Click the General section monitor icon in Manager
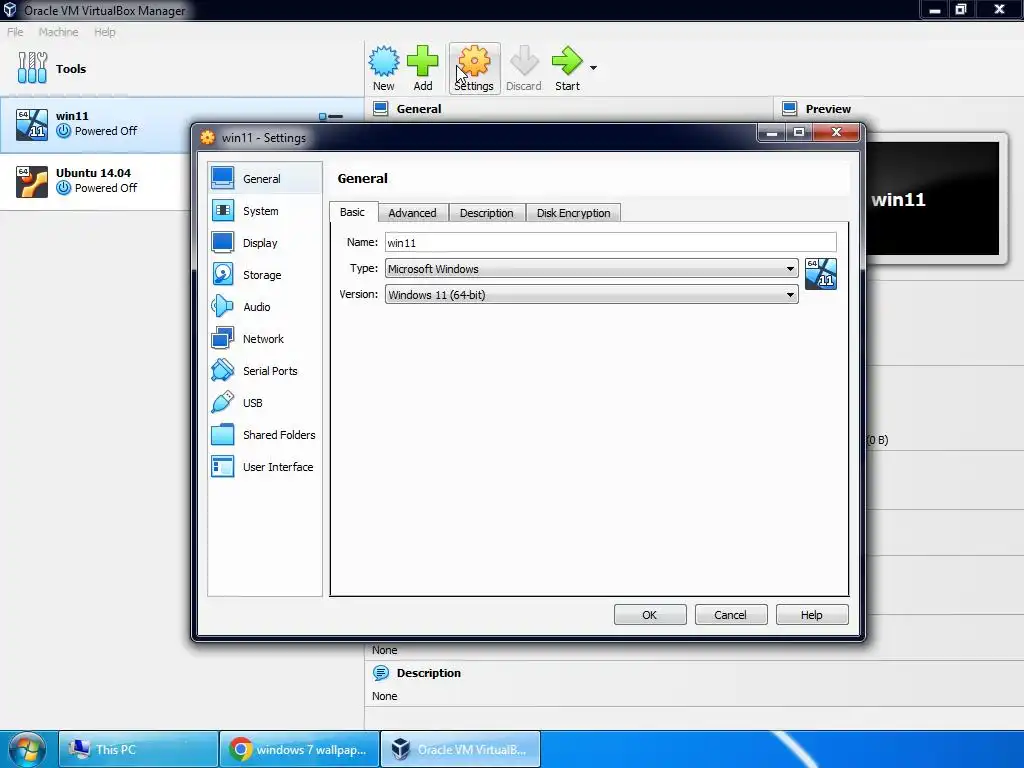Image resolution: width=1024 pixels, height=768 pixels. point(381,108)
